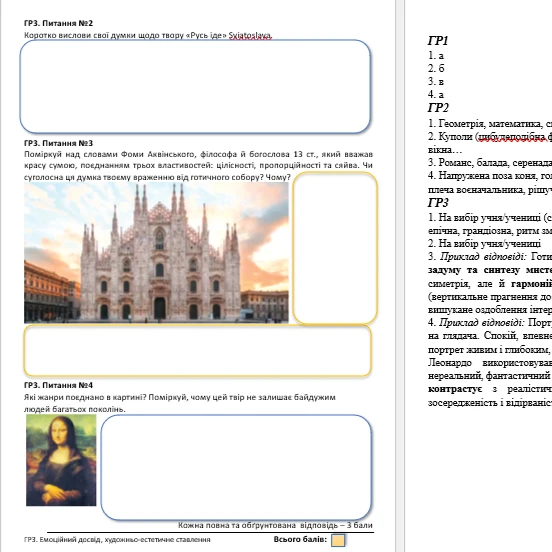The height and width of the screenshot is (552, 552).
Task: Click the heading ГР3. Питання №2
Action: (58, 23)
